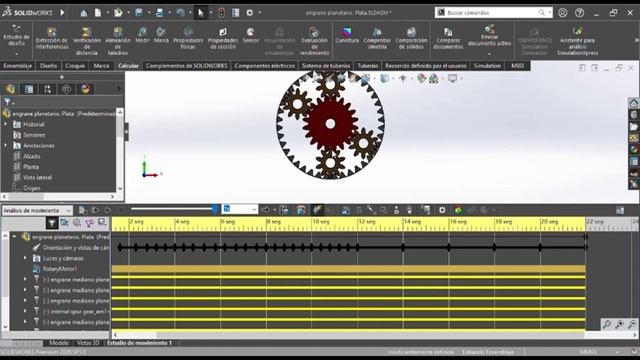
Task: Toggle filter results in motion tree
Action: click(x=102, y=223)
